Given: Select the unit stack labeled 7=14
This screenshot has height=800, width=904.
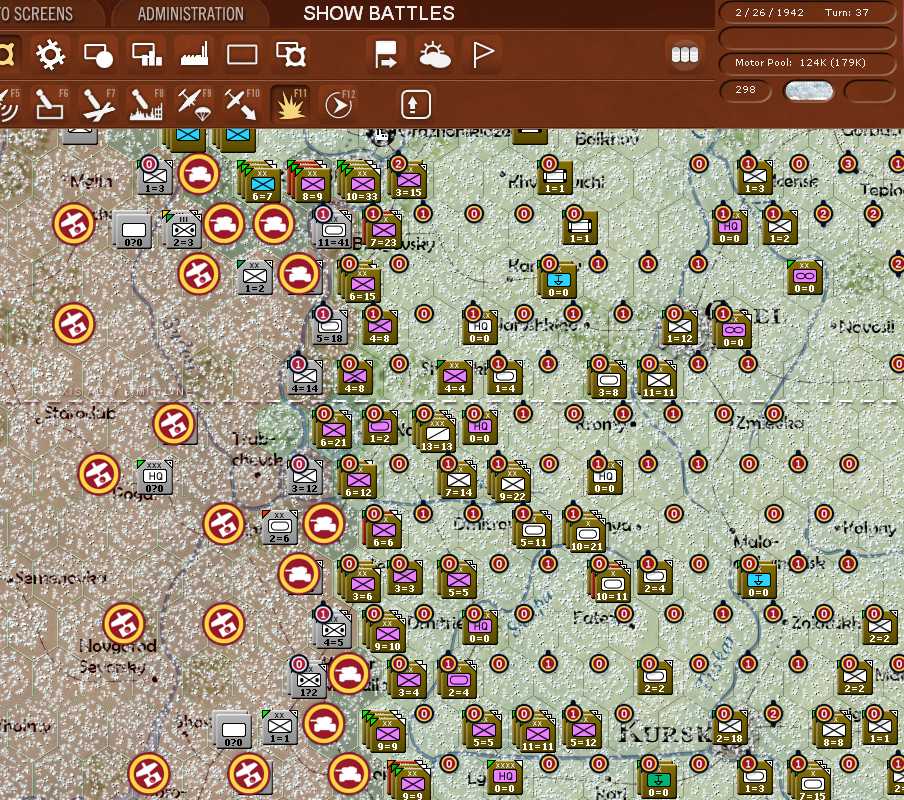Looking at the screenshot, I should coord(458,482).
